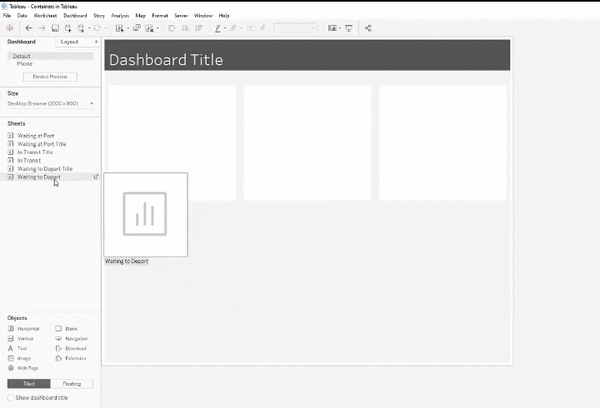Open the presentation mode dropdown in toolbar
Screen dimensions: 600x408
(x=349, y=28)
